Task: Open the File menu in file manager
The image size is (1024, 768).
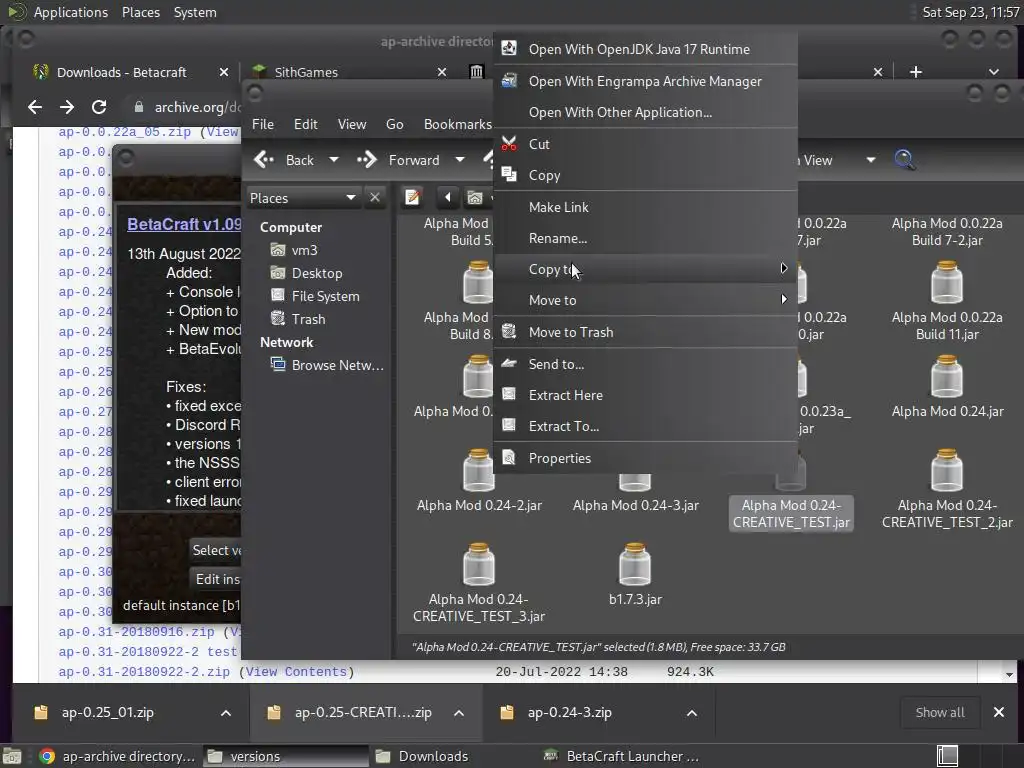Action: click(x=263, y=124)
